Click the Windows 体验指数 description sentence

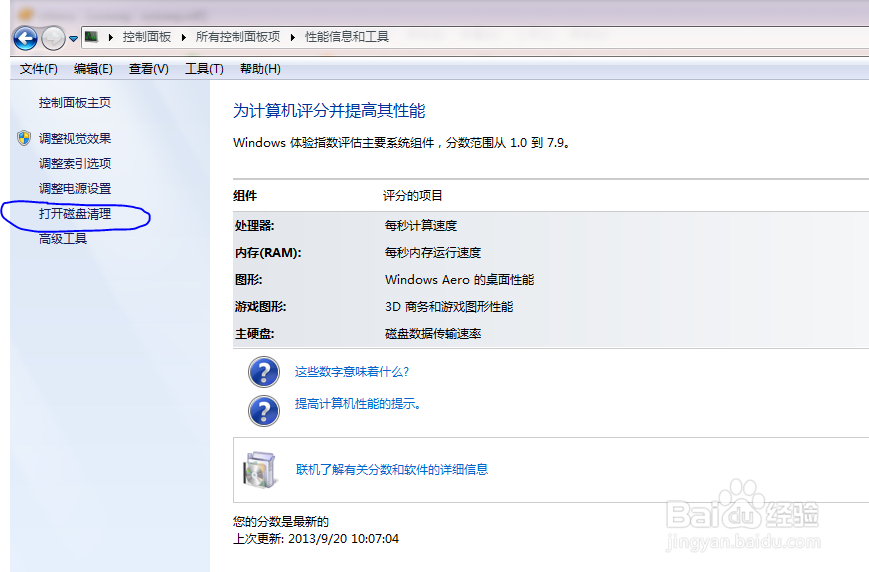[x=402, y=143]
